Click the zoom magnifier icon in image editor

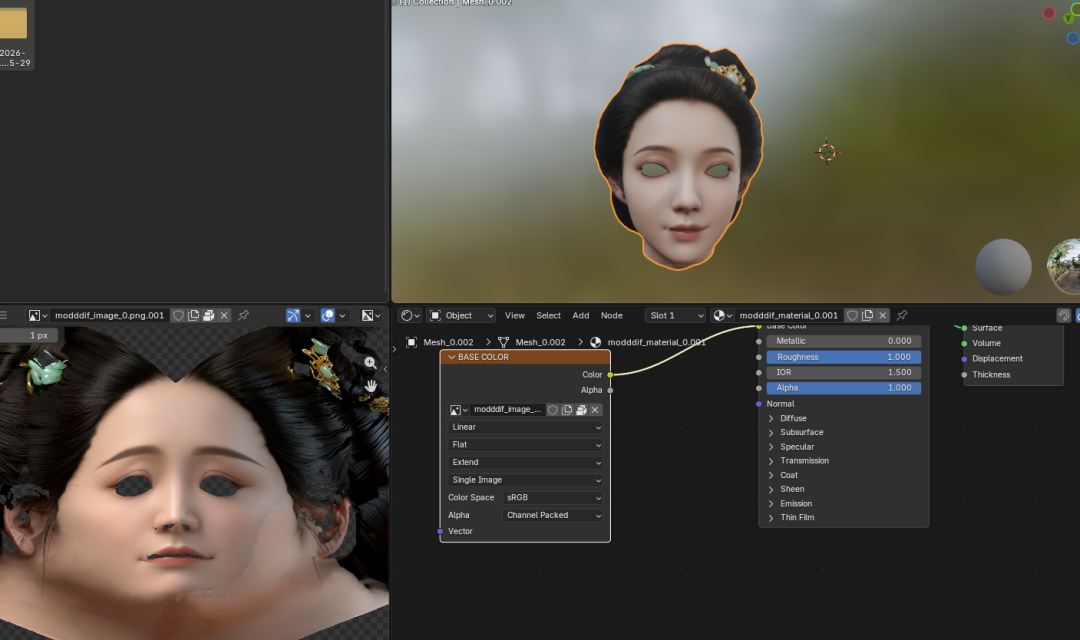(370, 363)
